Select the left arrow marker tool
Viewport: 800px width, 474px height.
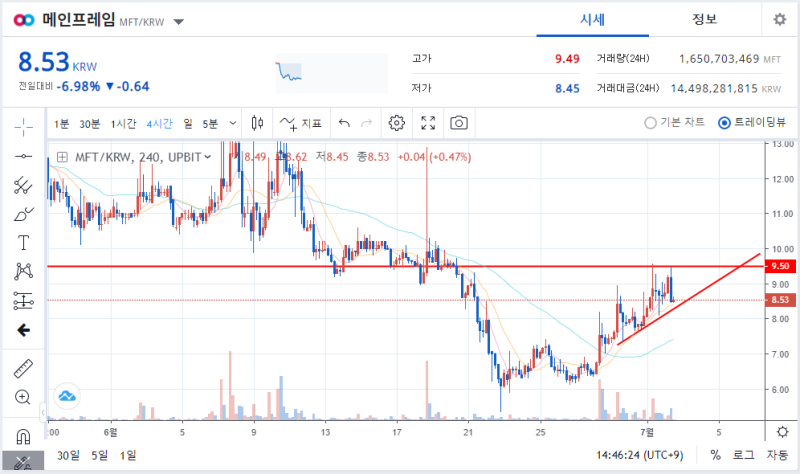23,331
